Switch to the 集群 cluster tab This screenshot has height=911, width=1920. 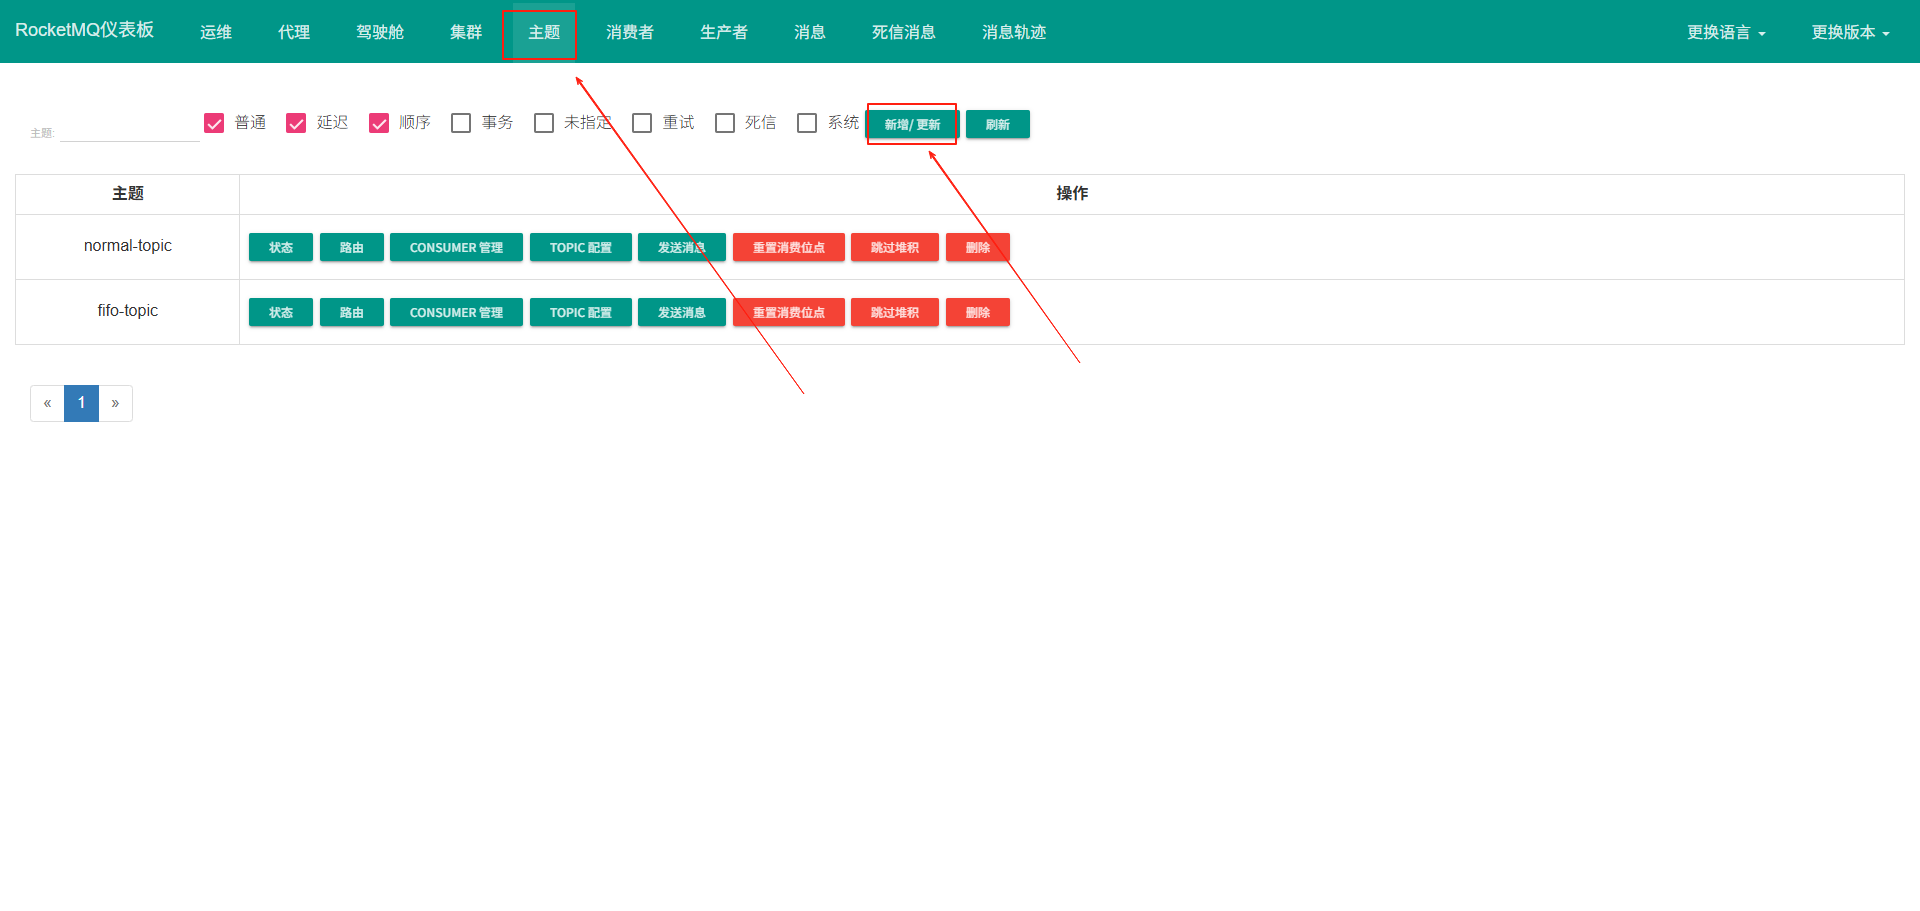[x=466, y=32]
